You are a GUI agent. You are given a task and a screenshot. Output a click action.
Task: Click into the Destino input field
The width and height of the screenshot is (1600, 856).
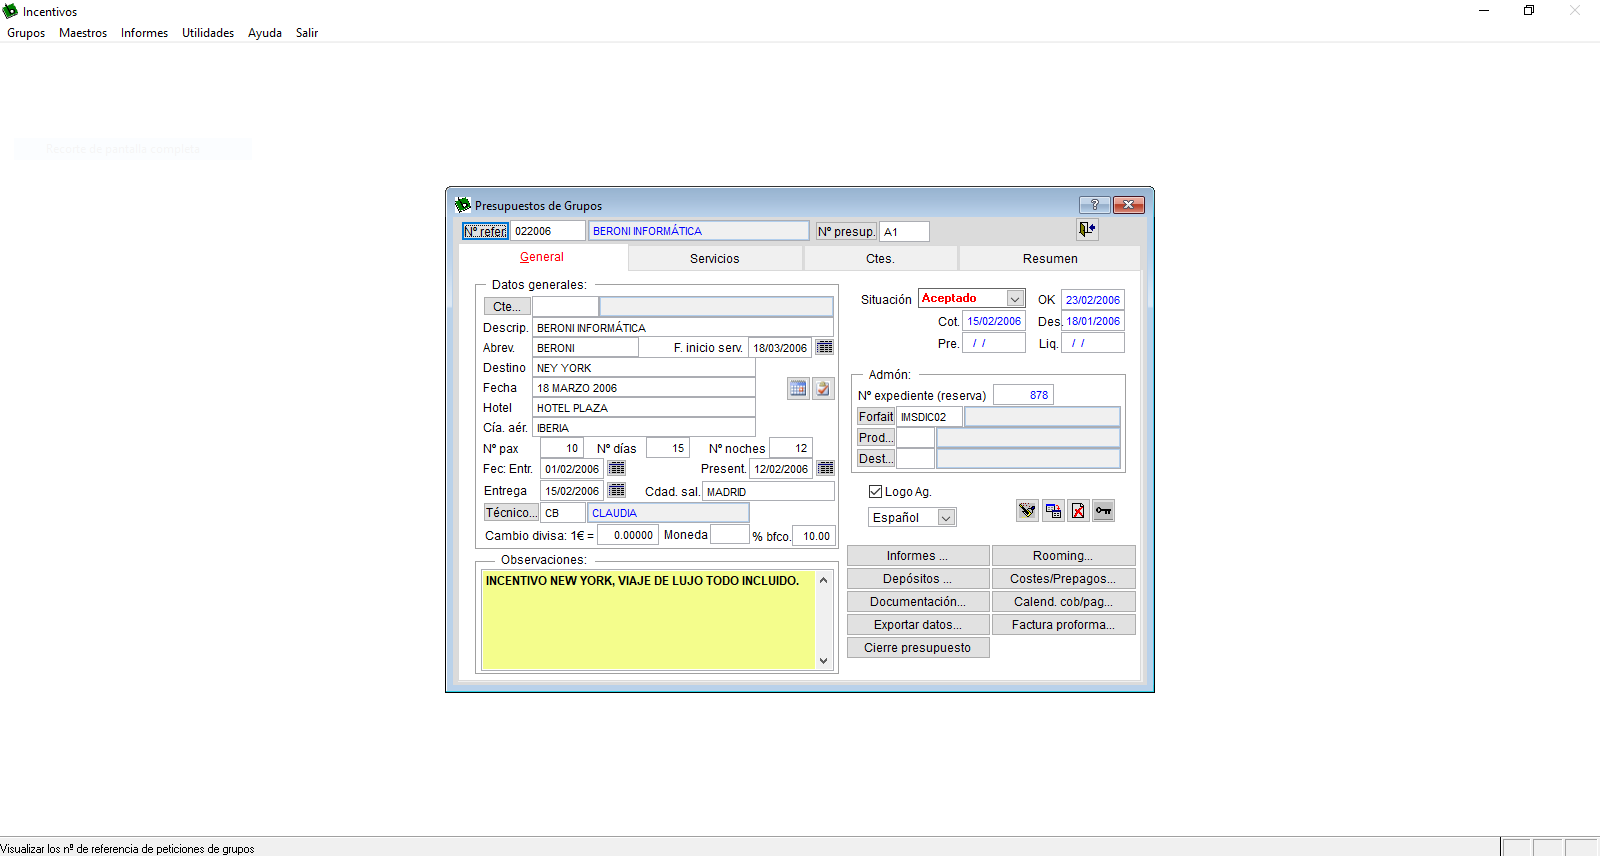(x=643, y=368)
